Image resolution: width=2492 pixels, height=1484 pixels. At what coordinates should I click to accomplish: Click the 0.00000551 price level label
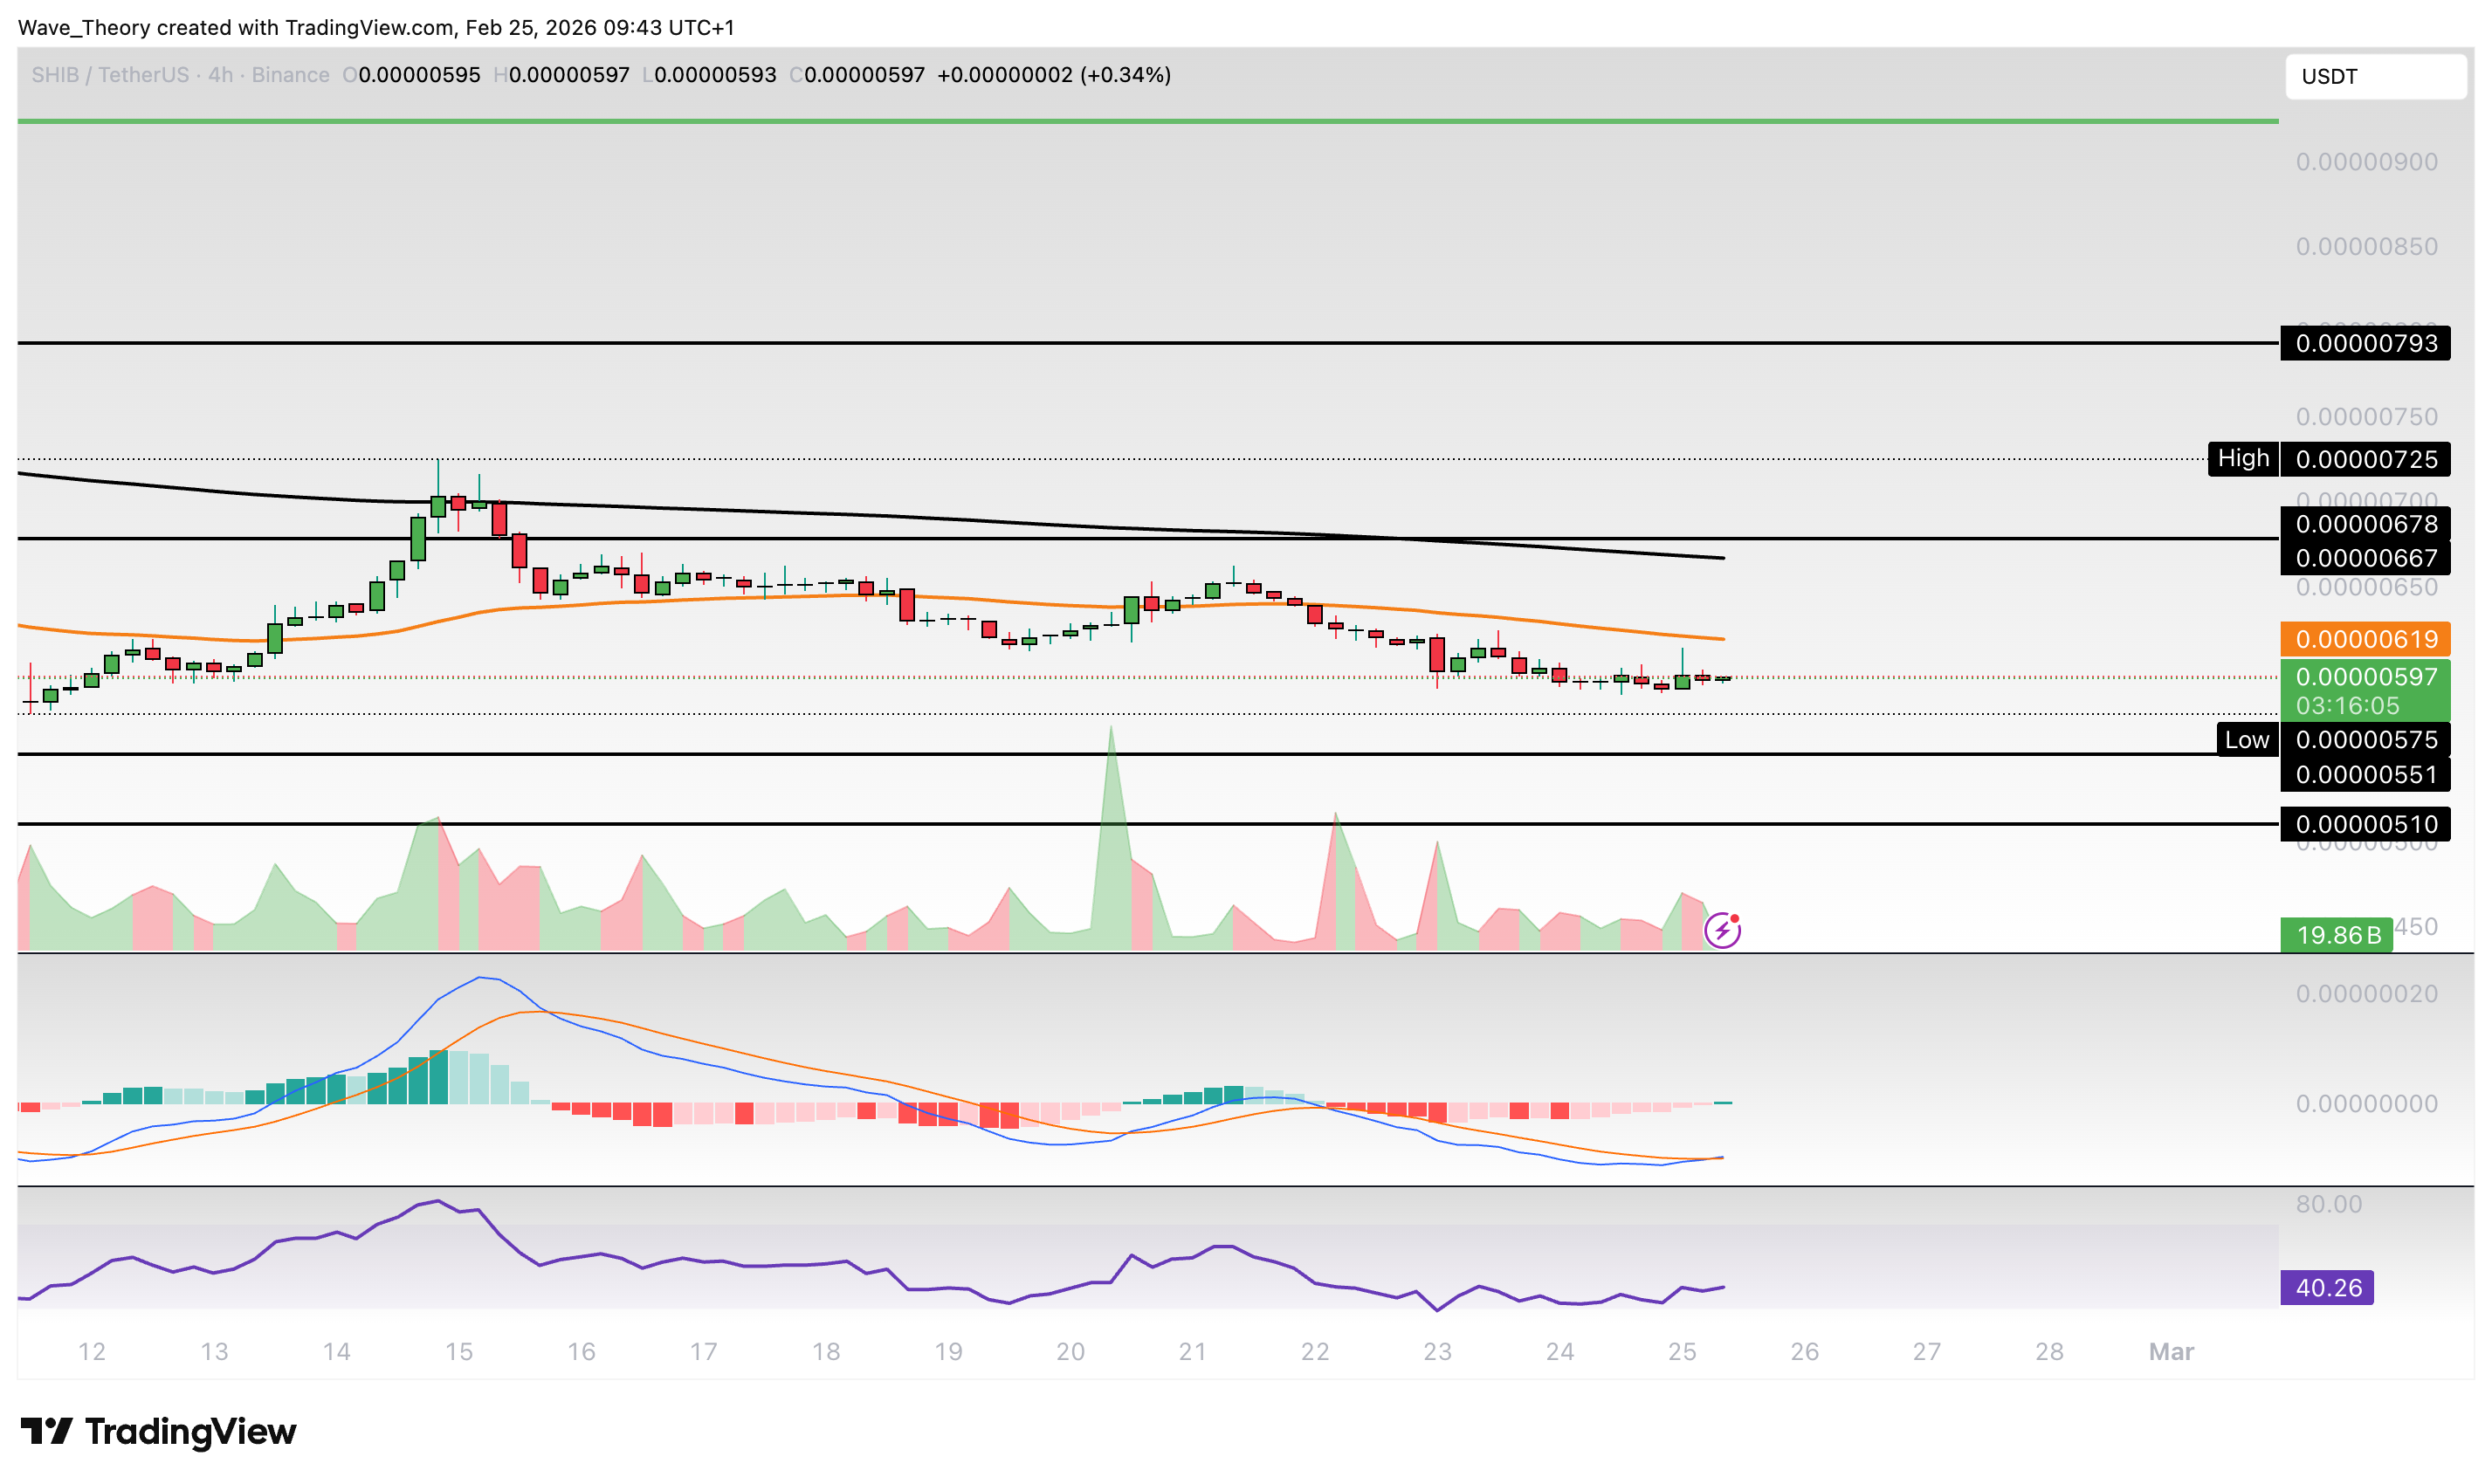2365,775
